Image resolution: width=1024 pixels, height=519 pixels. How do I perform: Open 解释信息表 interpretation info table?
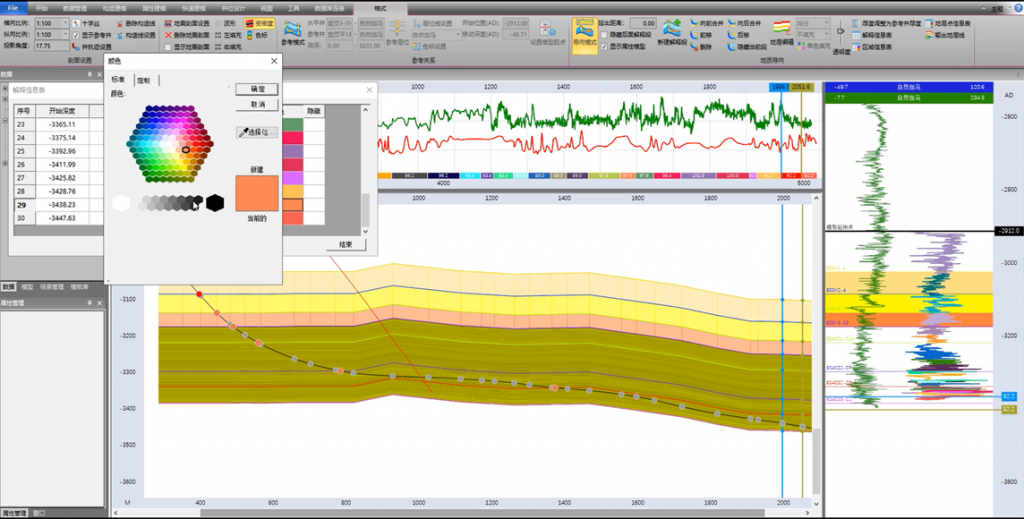[872, 35]
